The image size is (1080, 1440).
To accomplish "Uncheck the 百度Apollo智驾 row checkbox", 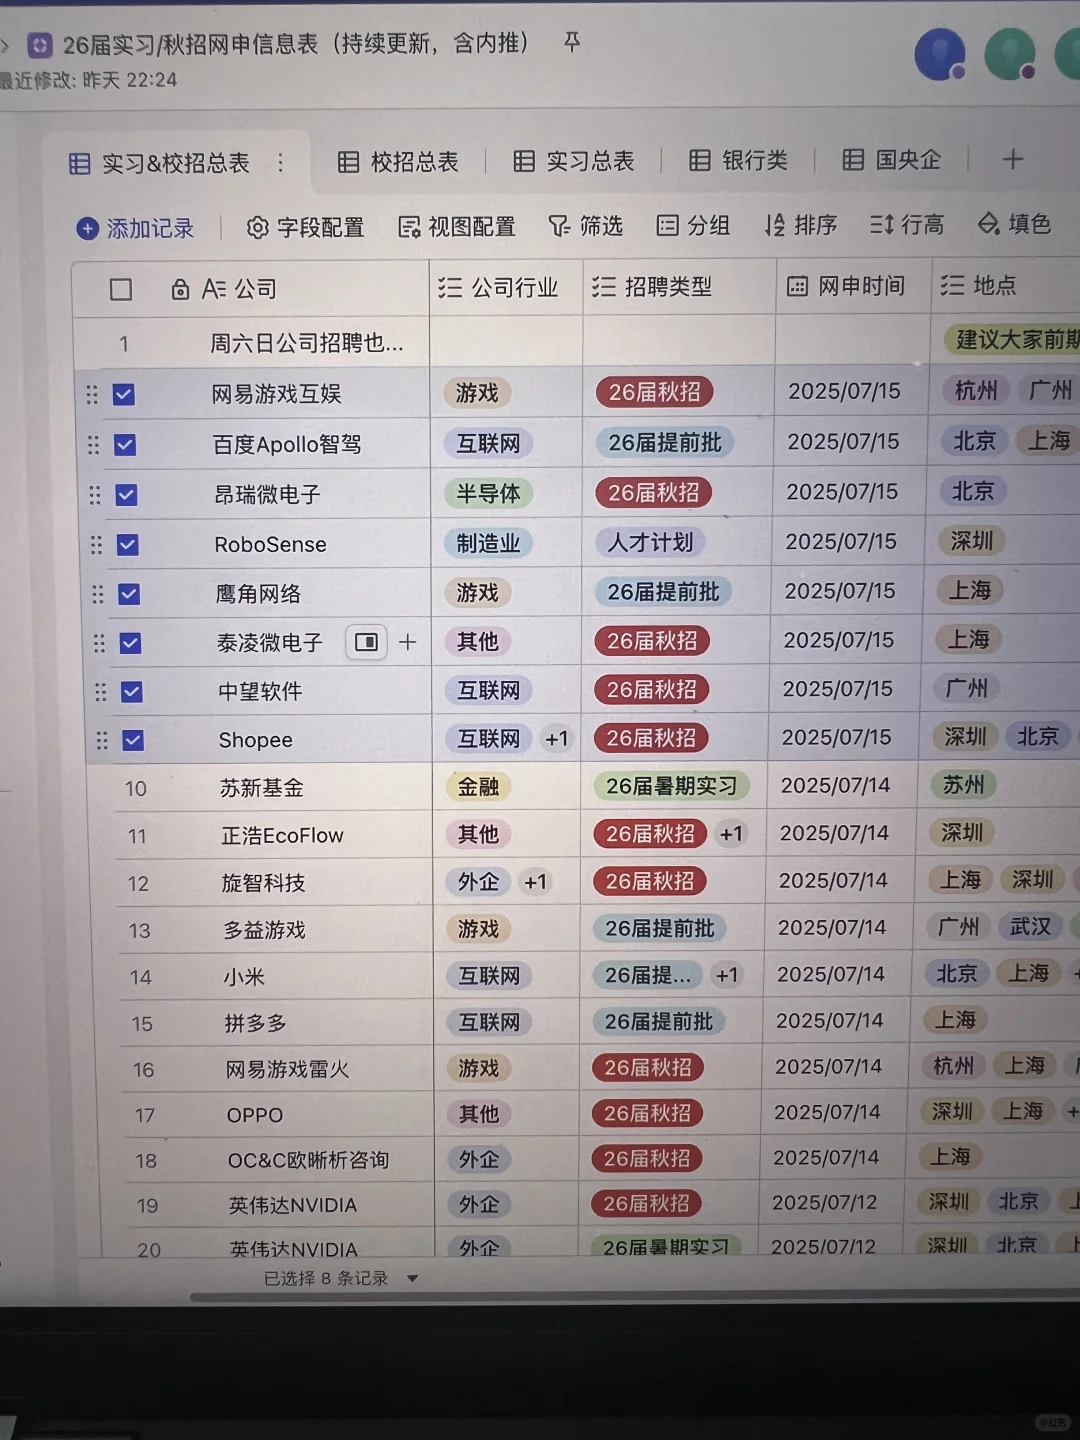I will tap(125, 444).
